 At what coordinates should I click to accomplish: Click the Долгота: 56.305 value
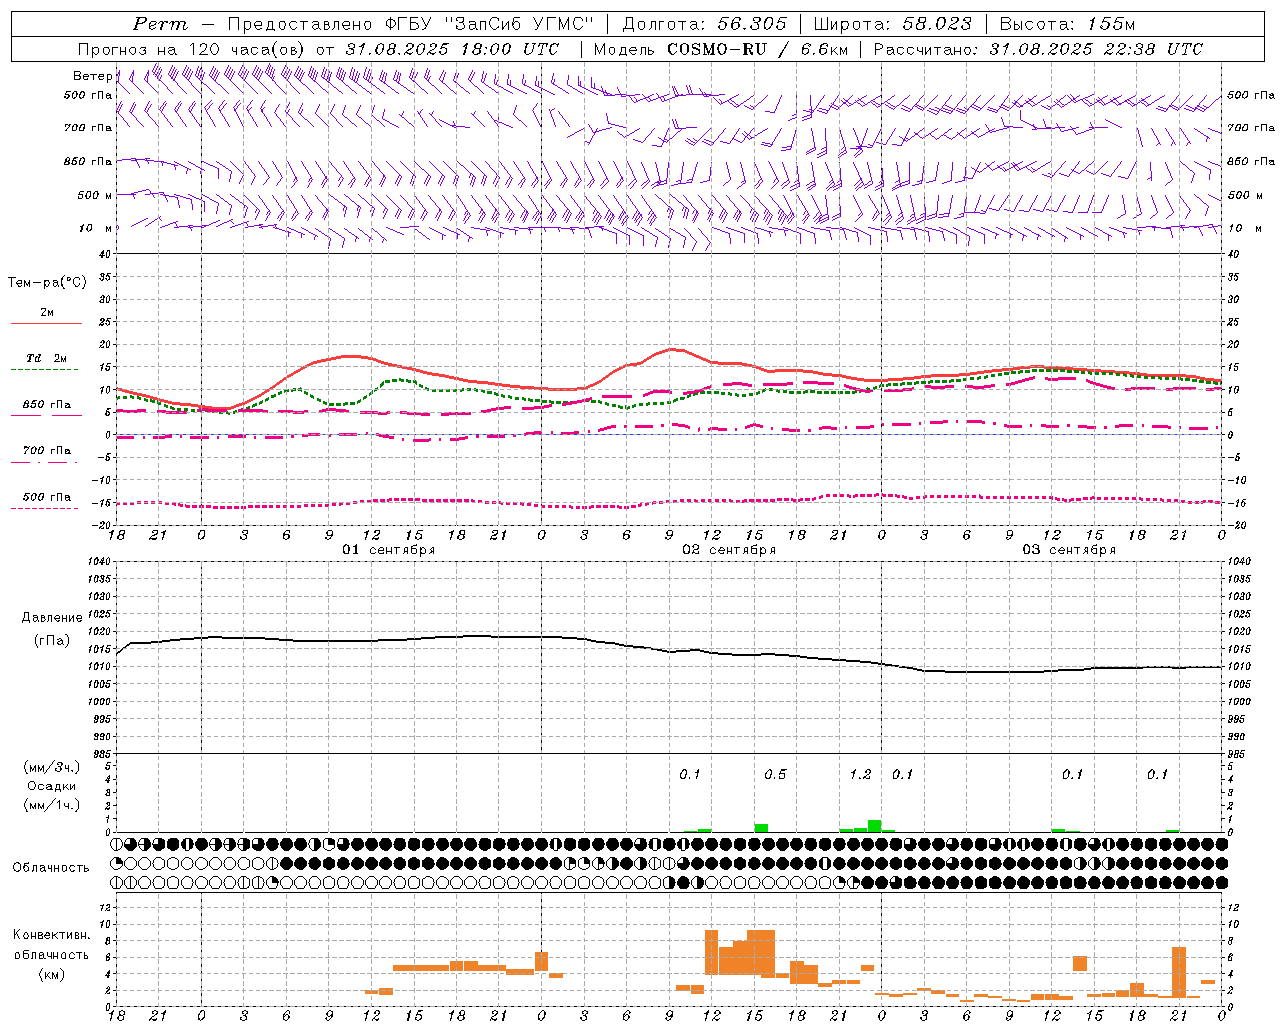pyautogui.click(x=704, y=24)
